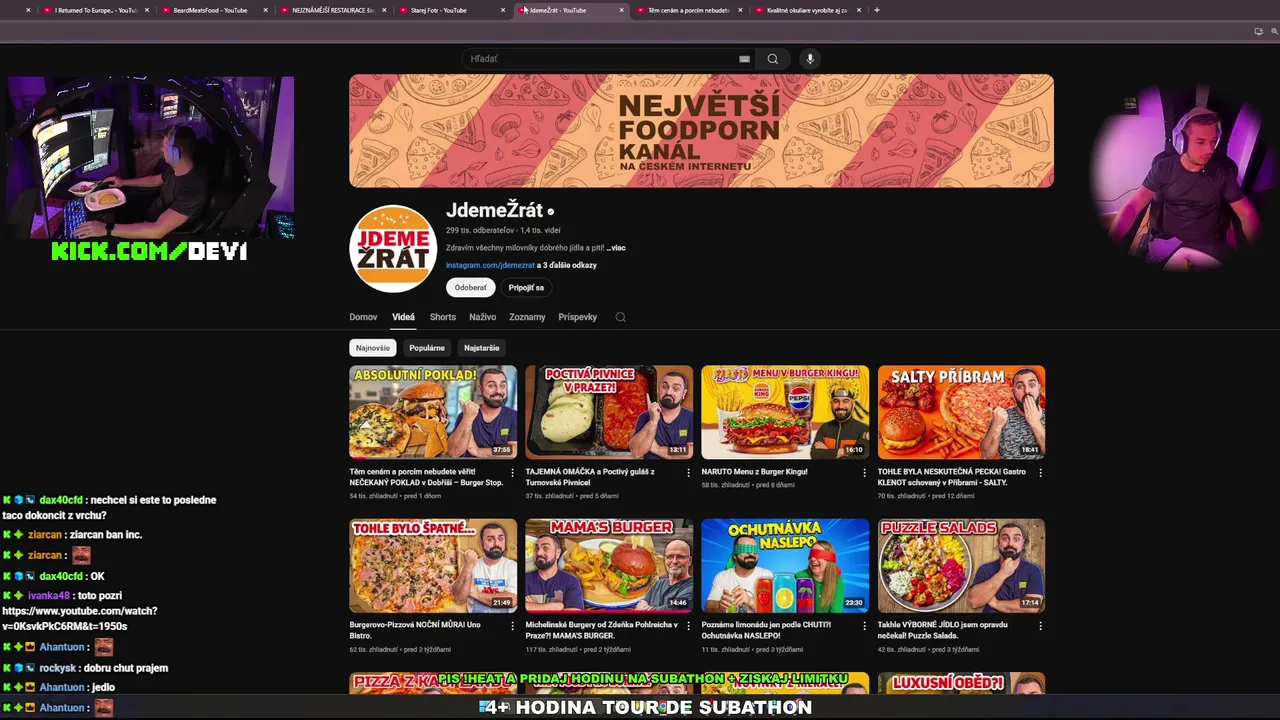Open options menu for the SALTY video
The width and height of the screenshot is (1280, 720).
click(1041, 472)
